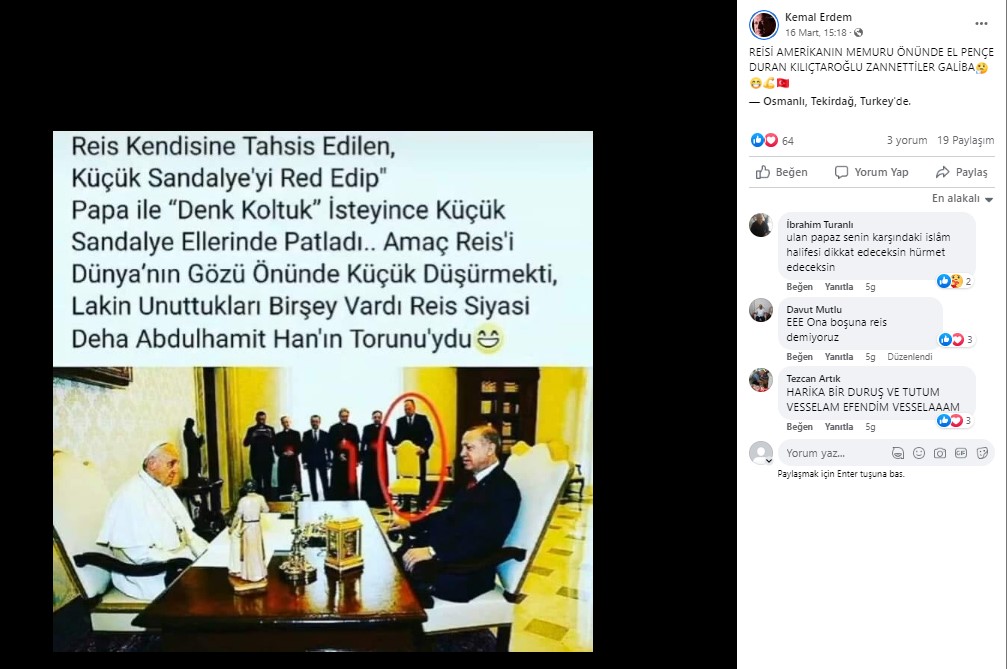Open the emoji picker in comment box
This screenshot has height=669, width=1007.
(919, 453)
